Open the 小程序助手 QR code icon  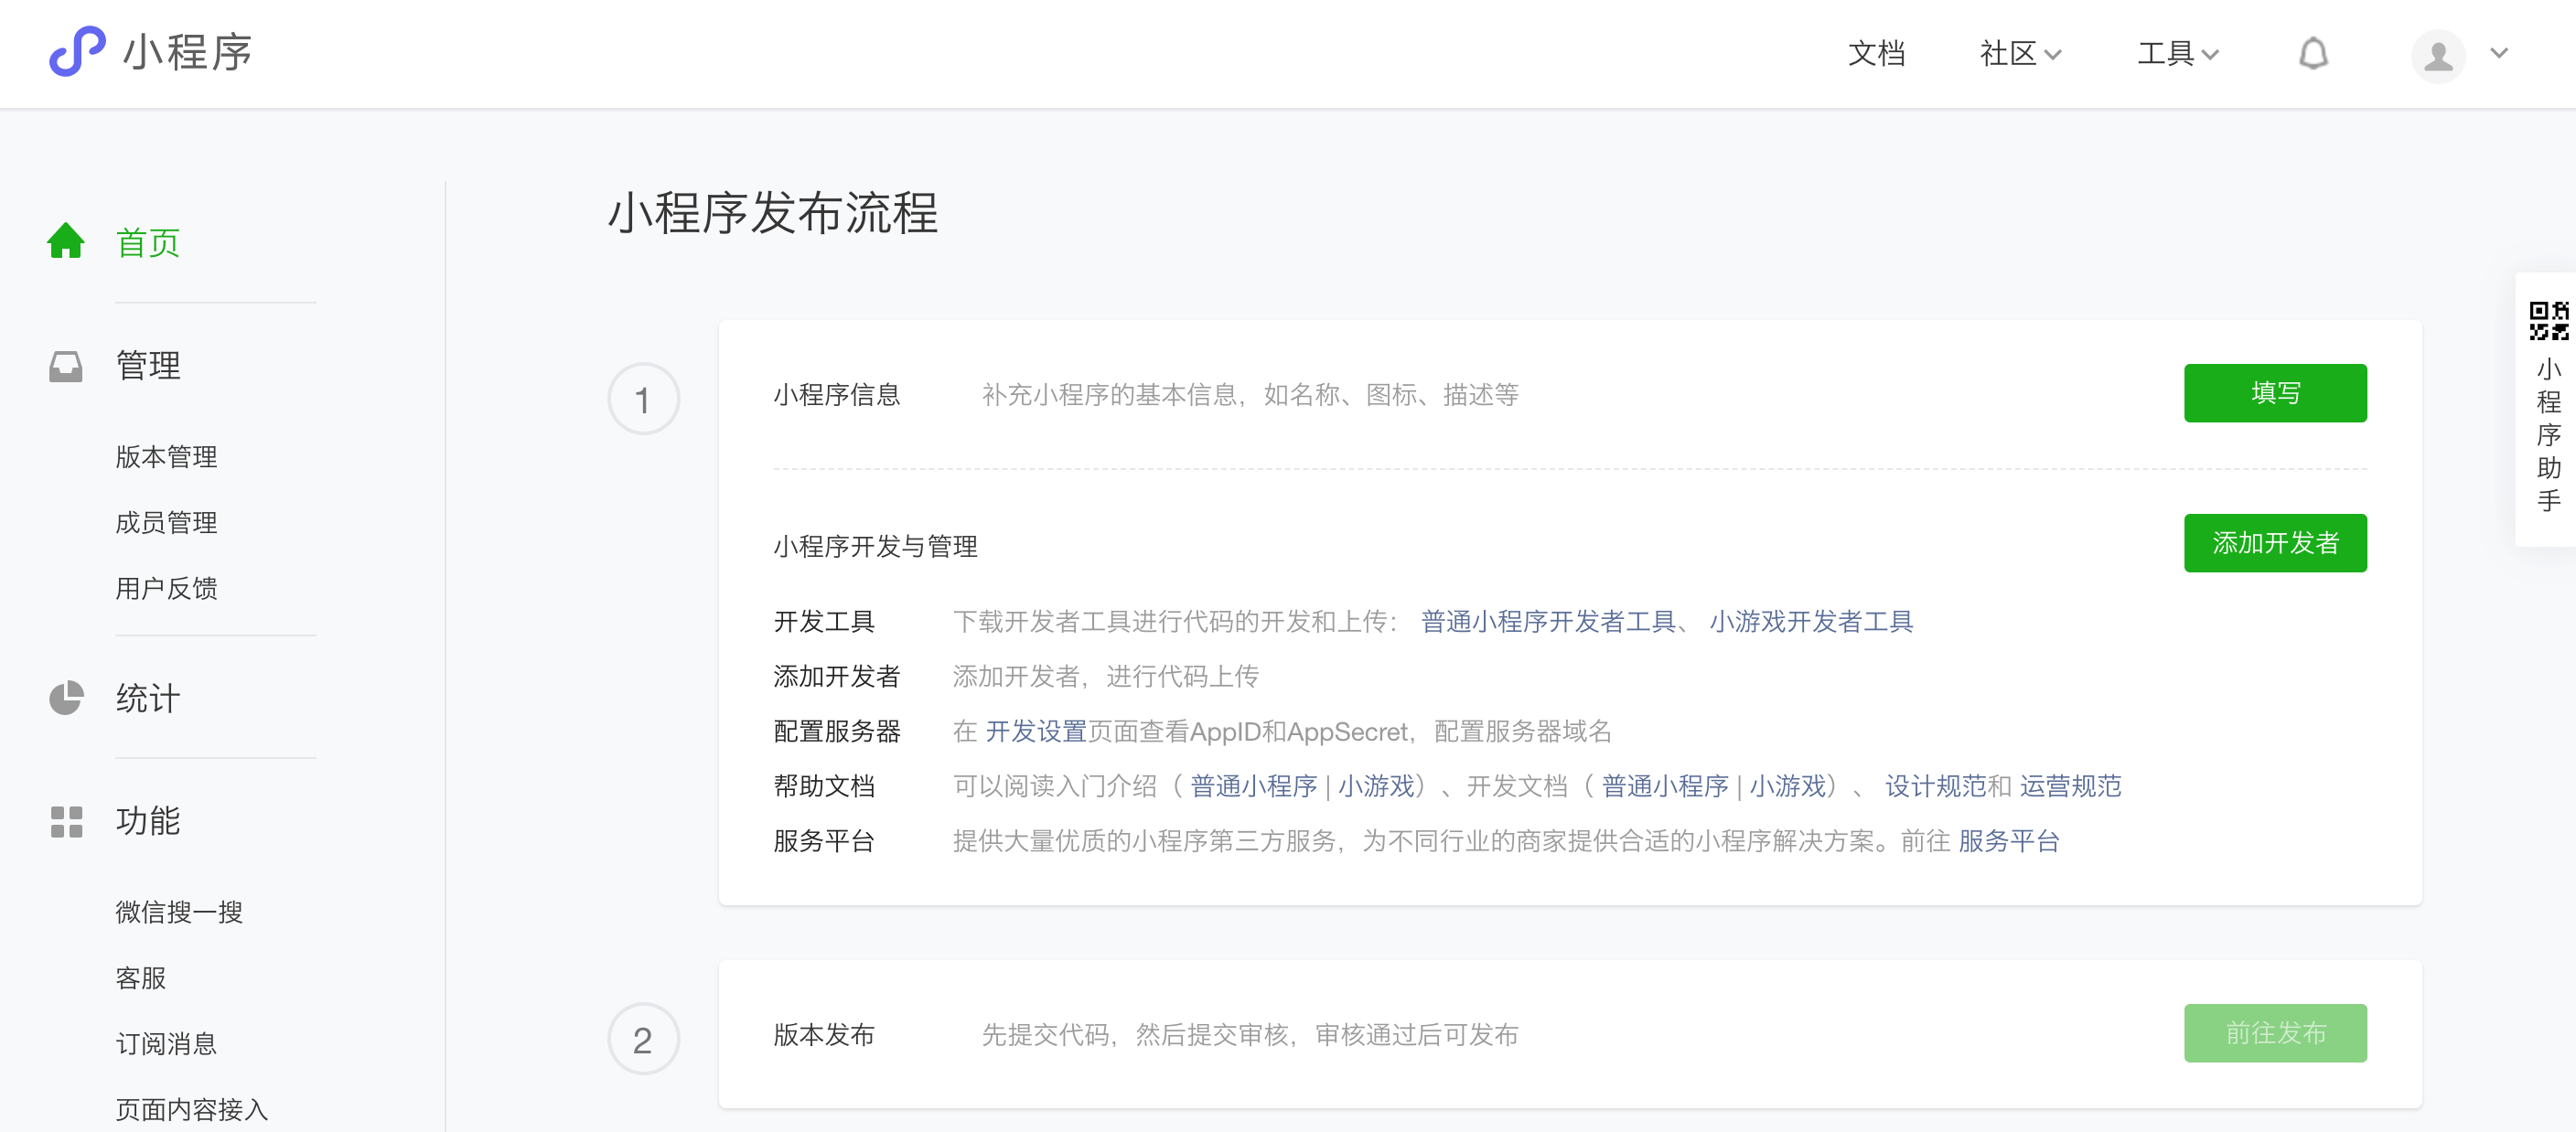pos(2547,321)
